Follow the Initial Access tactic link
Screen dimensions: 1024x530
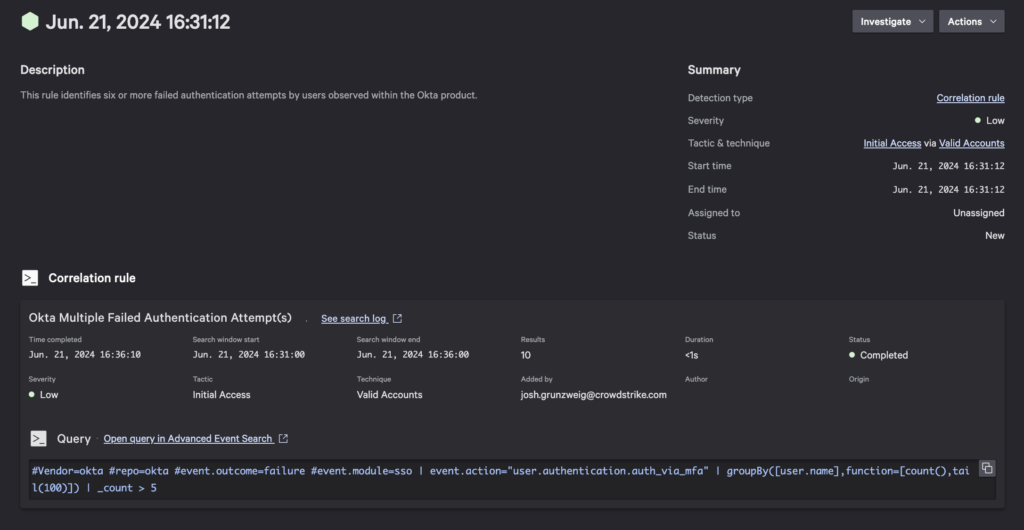(x=892, y=143)
